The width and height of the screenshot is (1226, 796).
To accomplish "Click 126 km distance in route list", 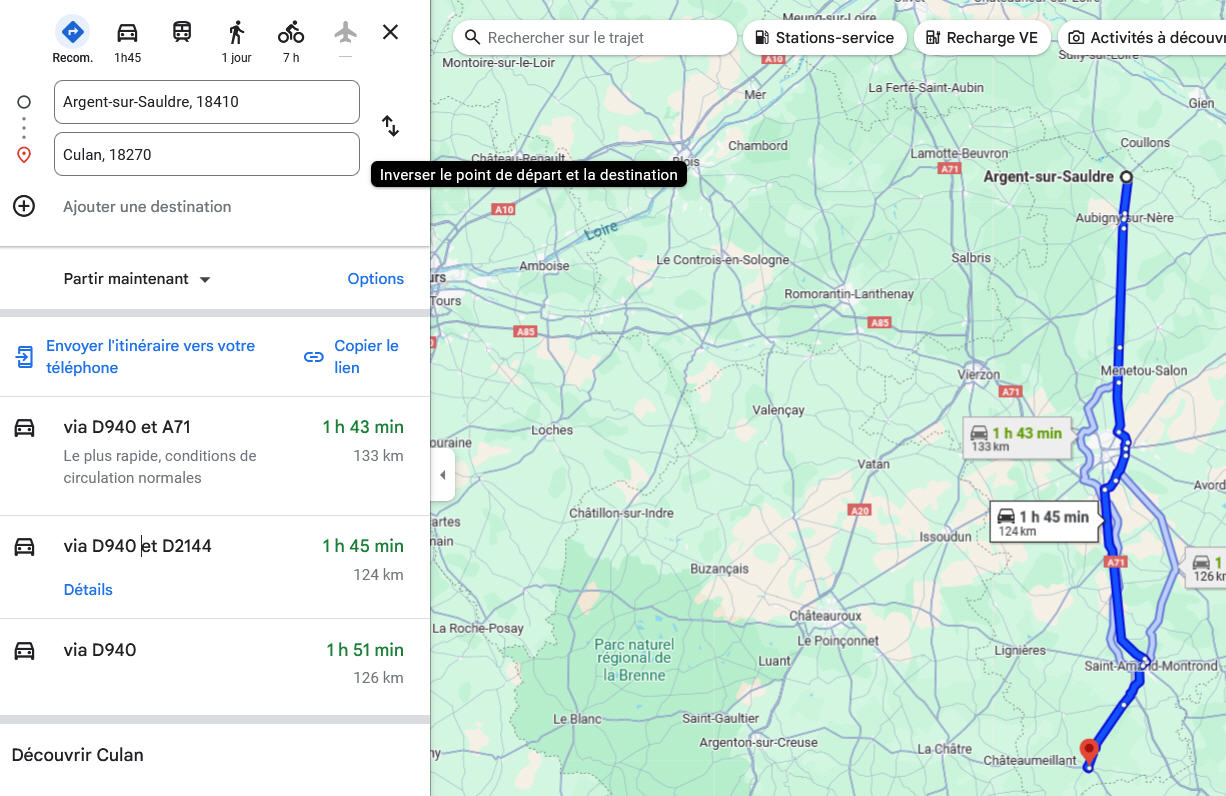I will pyautogui.click(x=378, y=678).
